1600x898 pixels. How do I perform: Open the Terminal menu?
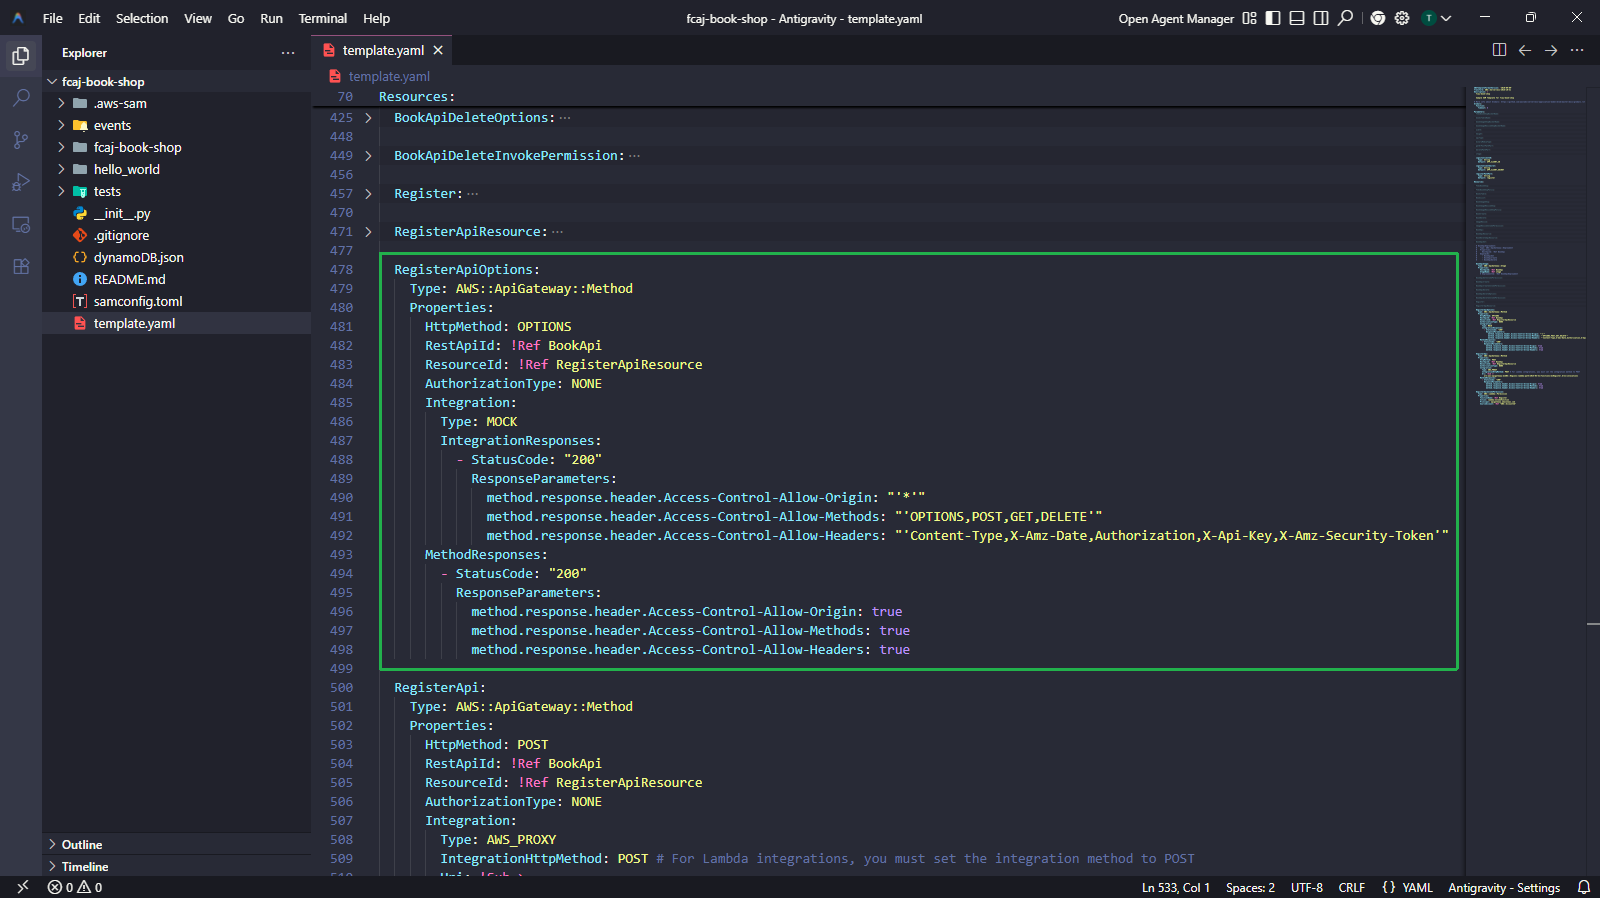pos(323,18)
